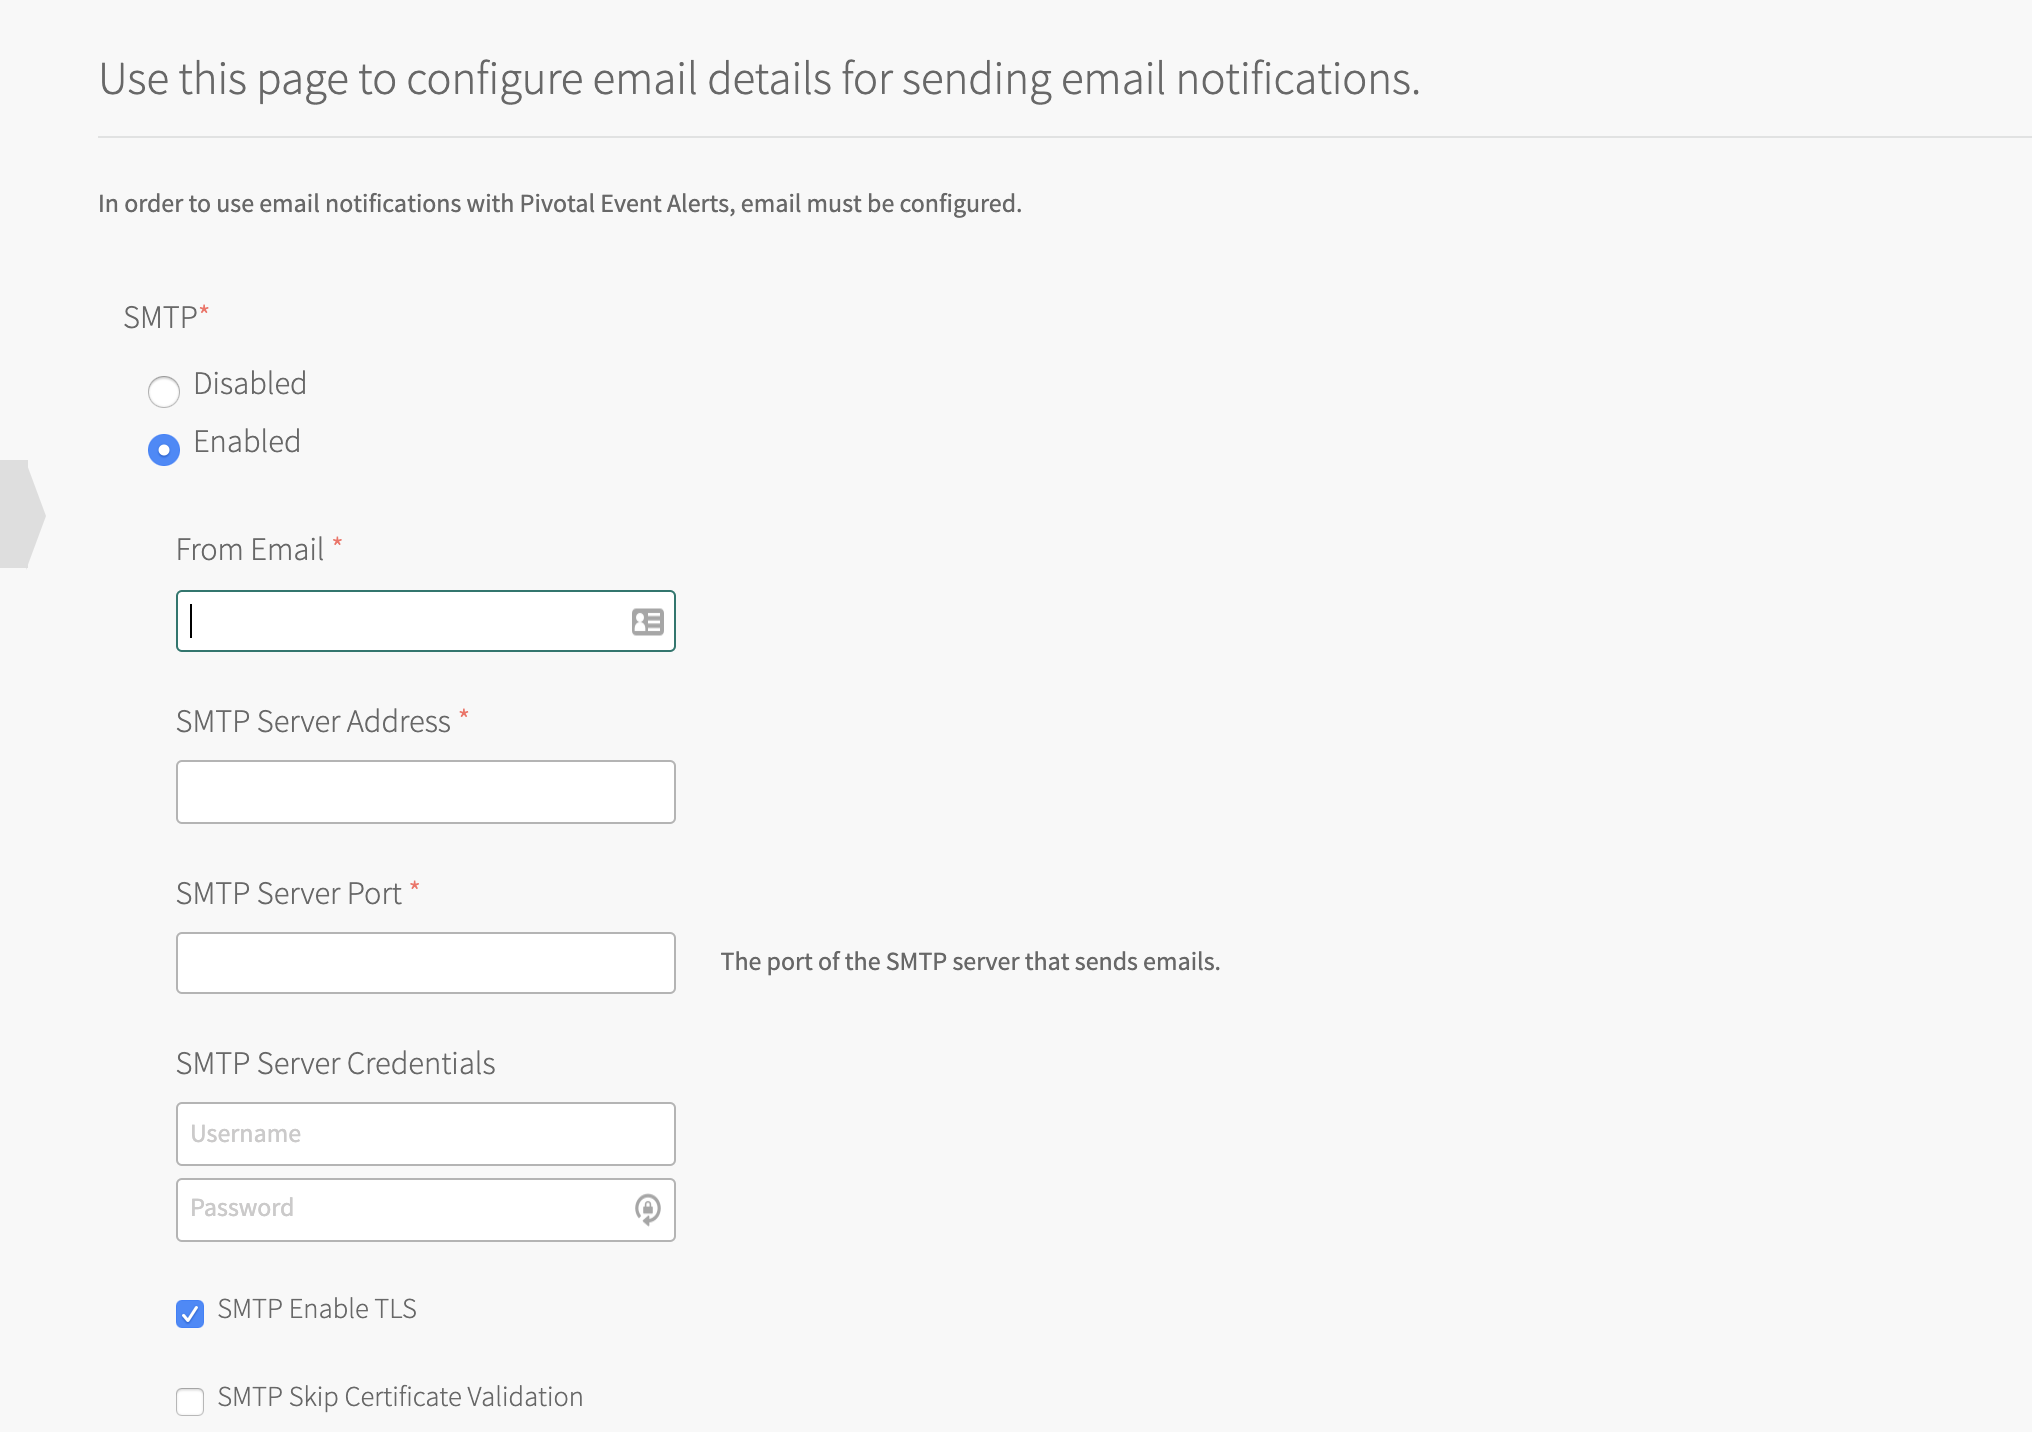Select the Enabled SMTP radio button
Screen dimensions: 2032x1432
164,449
